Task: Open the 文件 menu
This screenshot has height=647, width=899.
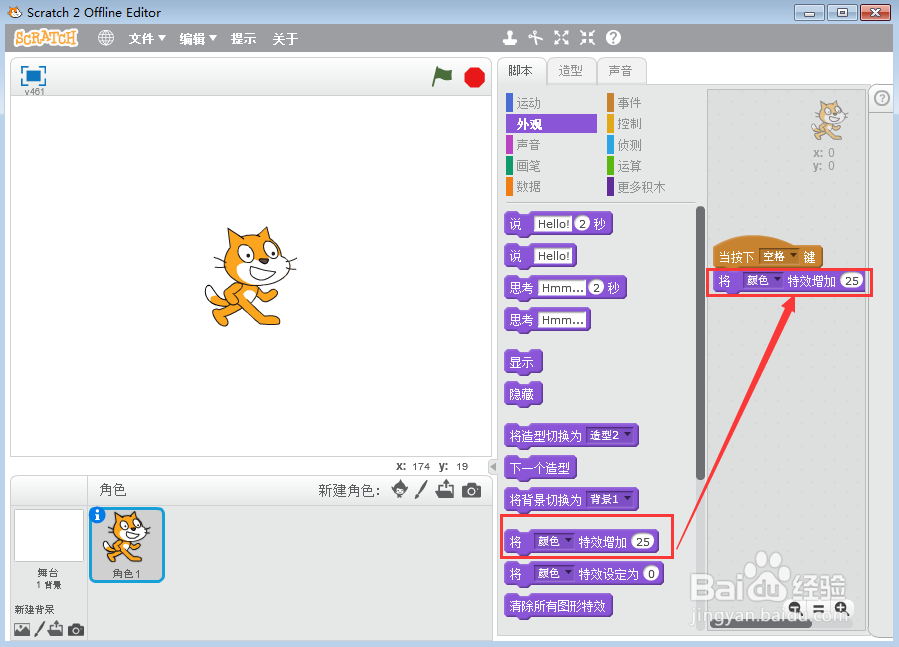Action: click(x=147, y=38)
